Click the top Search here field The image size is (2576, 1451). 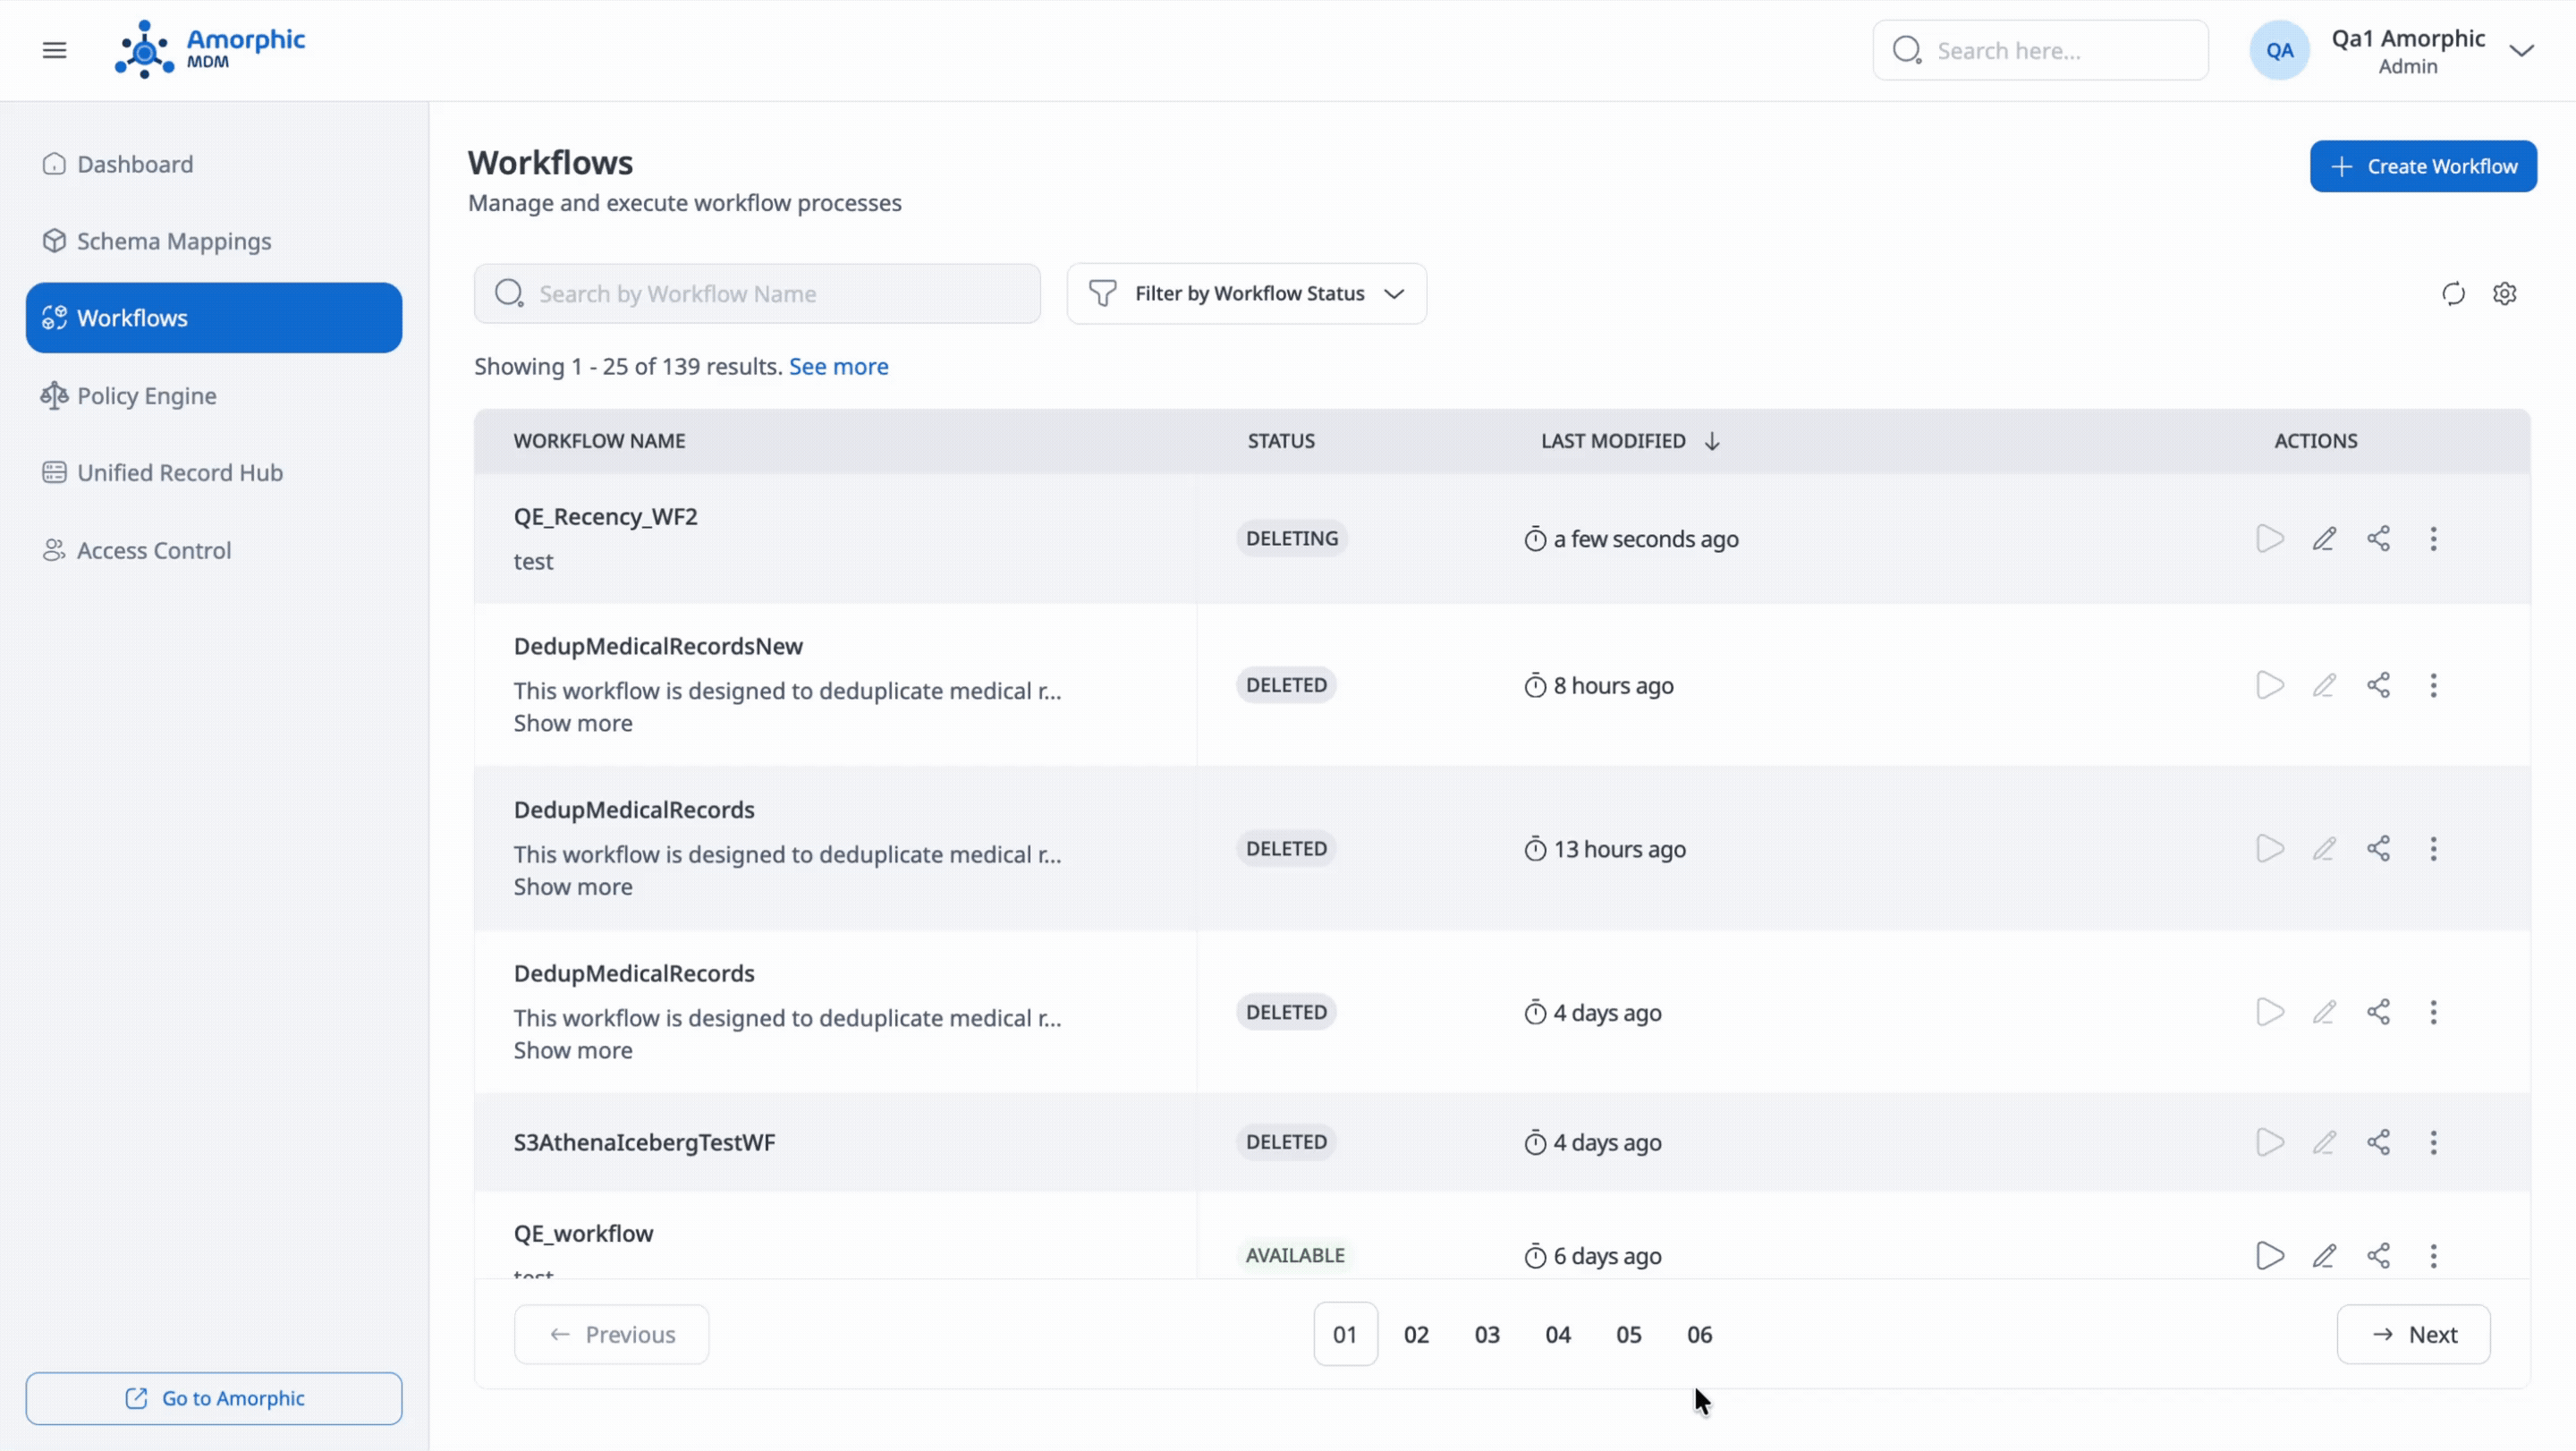coord(2040,50)
